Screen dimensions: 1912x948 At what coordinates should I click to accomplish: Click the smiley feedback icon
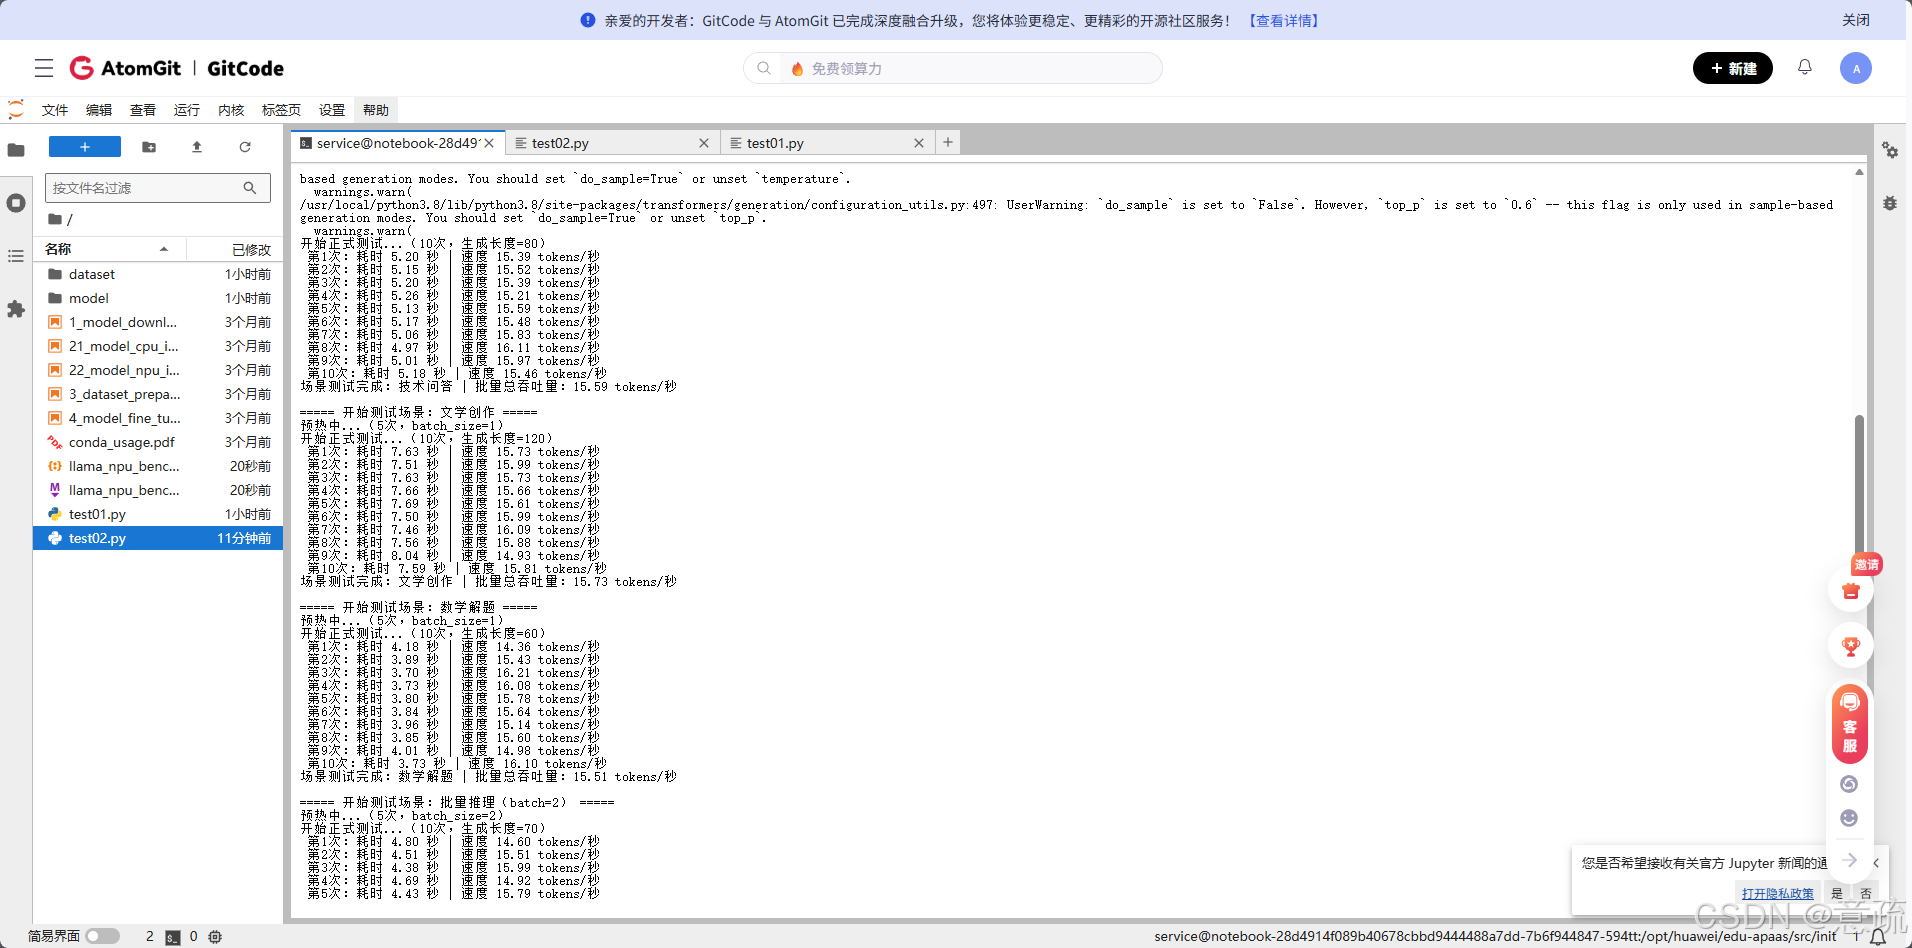pyautogui.click(x=1849, y=818)
